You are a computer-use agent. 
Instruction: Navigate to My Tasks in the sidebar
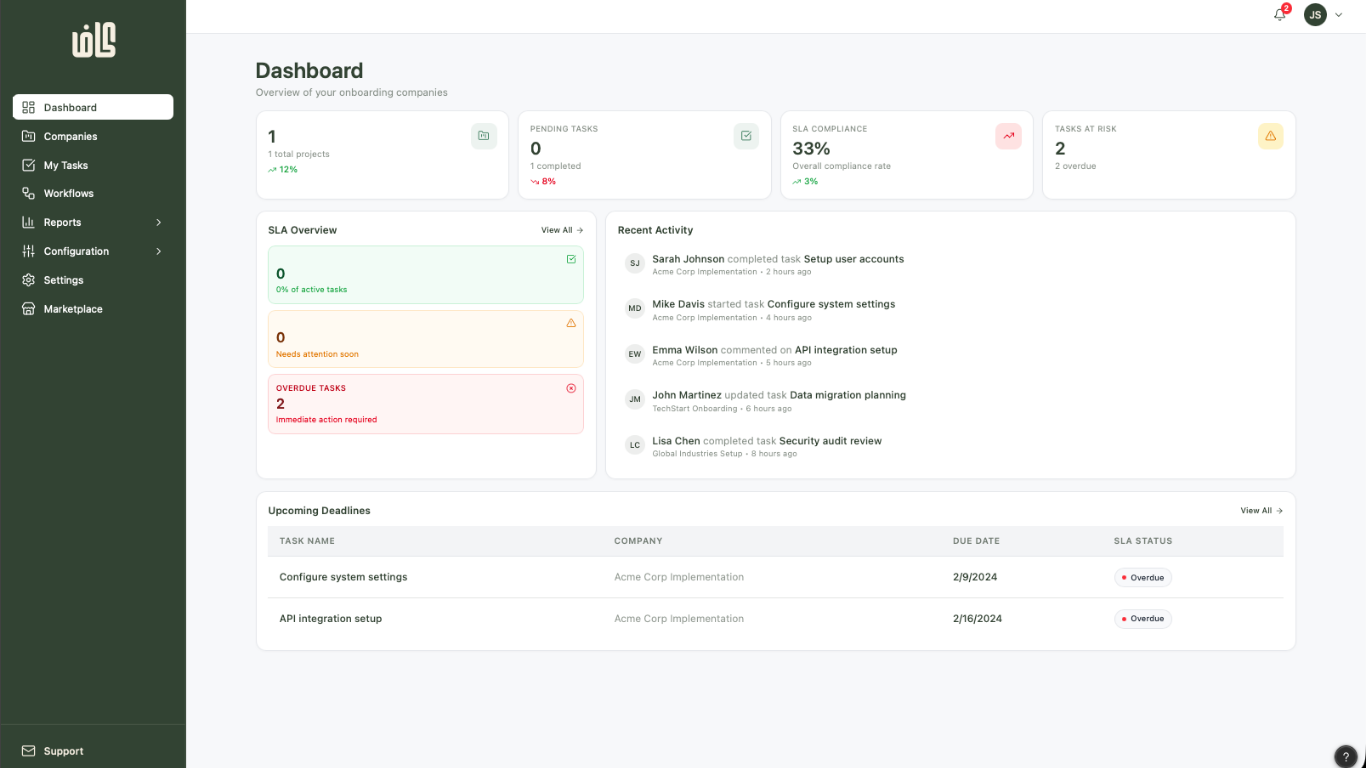pos(65,165)
